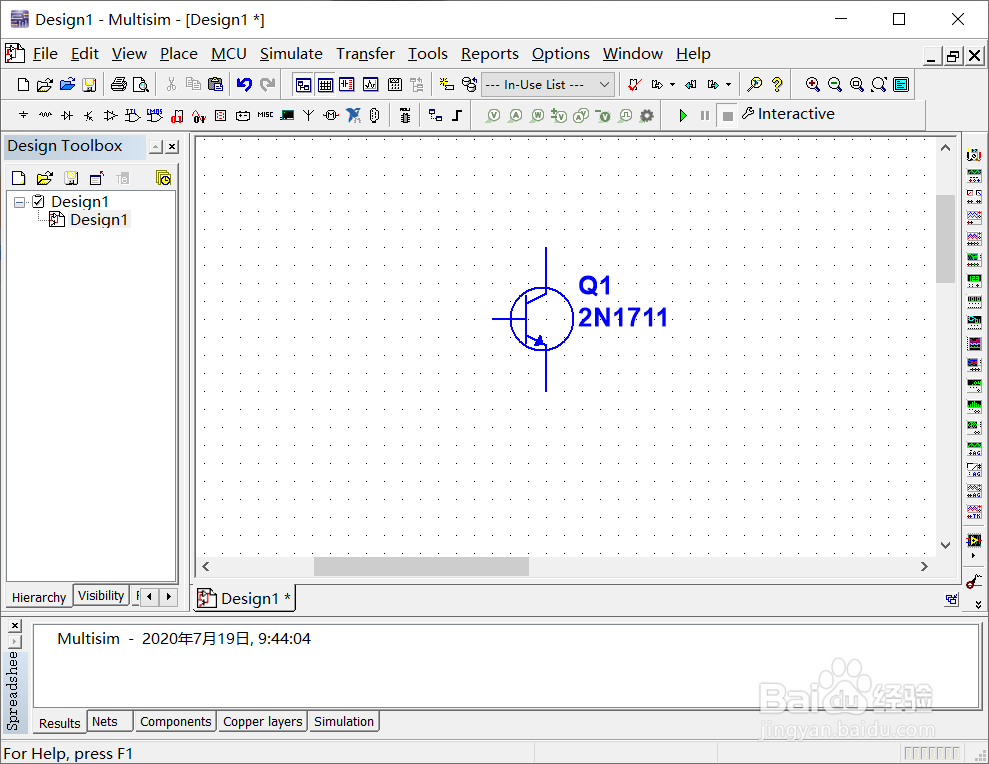Place a Diode component

pos(67,115)
